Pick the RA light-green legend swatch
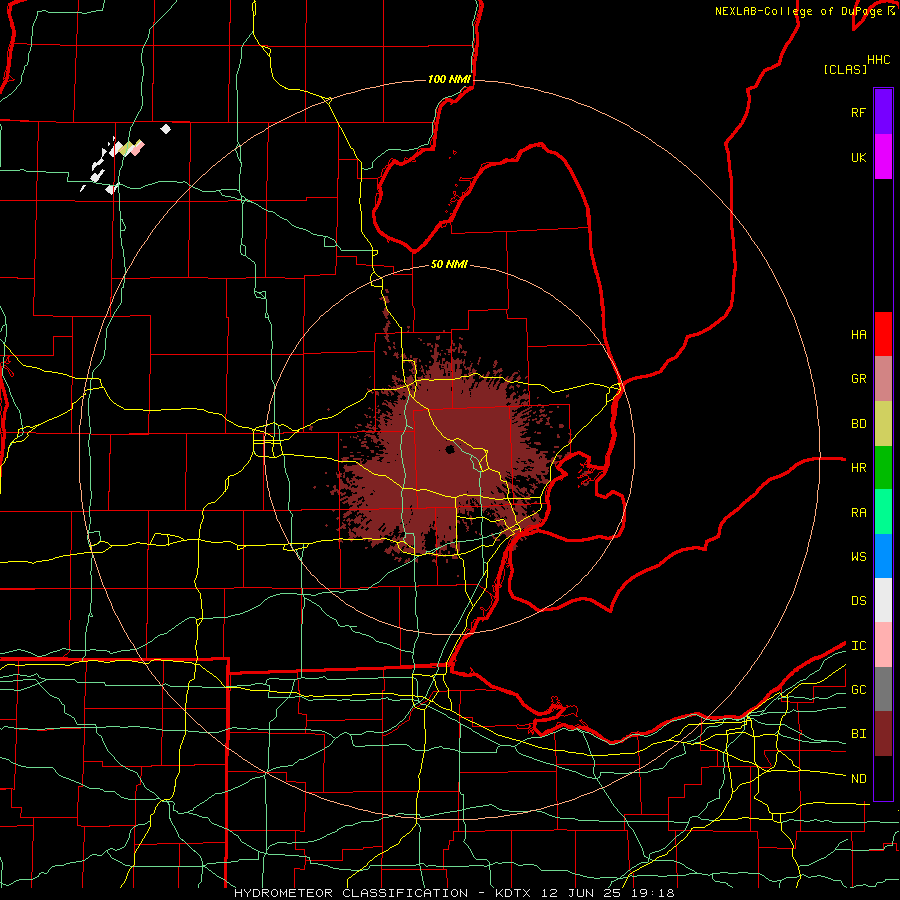 click(883, 512)
